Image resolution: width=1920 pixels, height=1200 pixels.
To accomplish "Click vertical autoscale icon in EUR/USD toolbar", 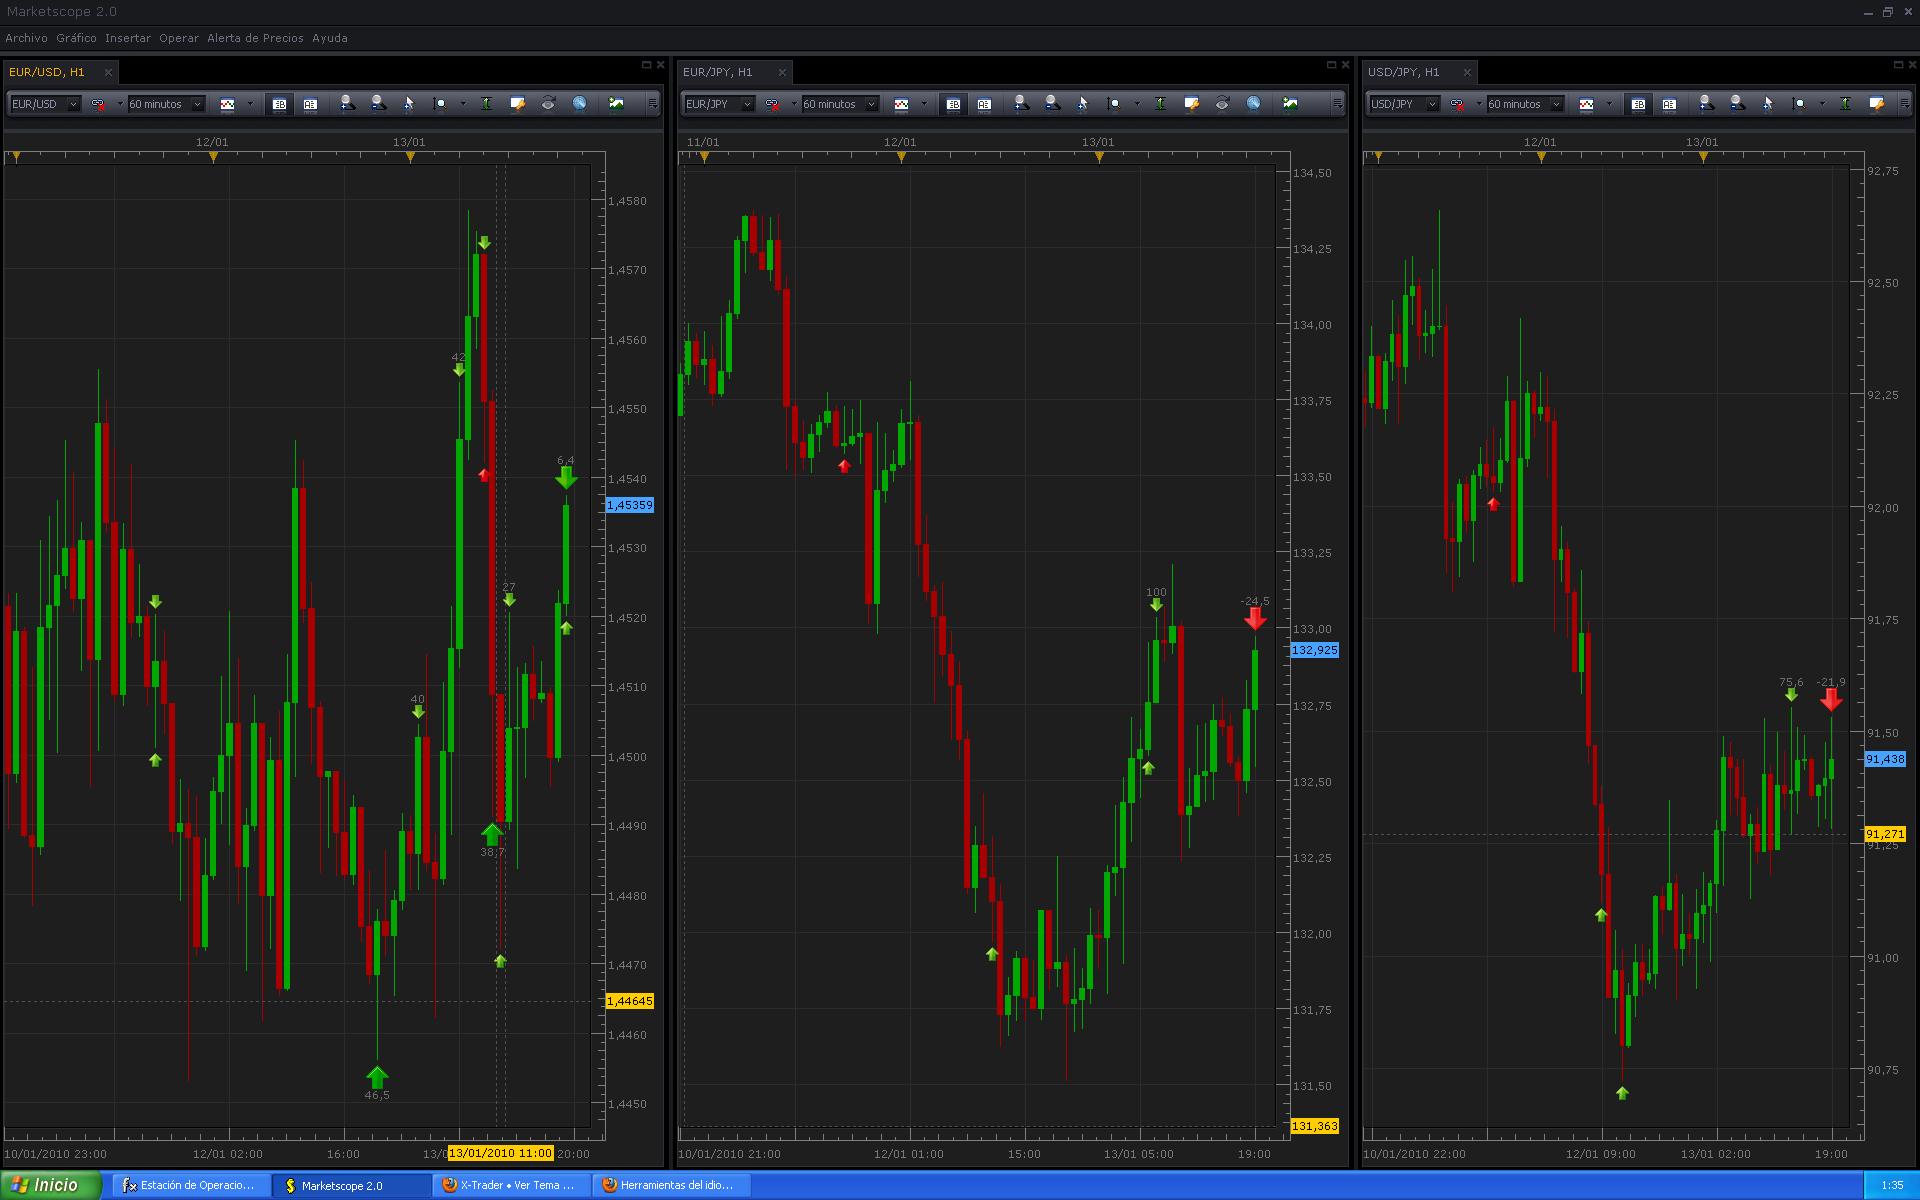I will (x=486, y=104).
